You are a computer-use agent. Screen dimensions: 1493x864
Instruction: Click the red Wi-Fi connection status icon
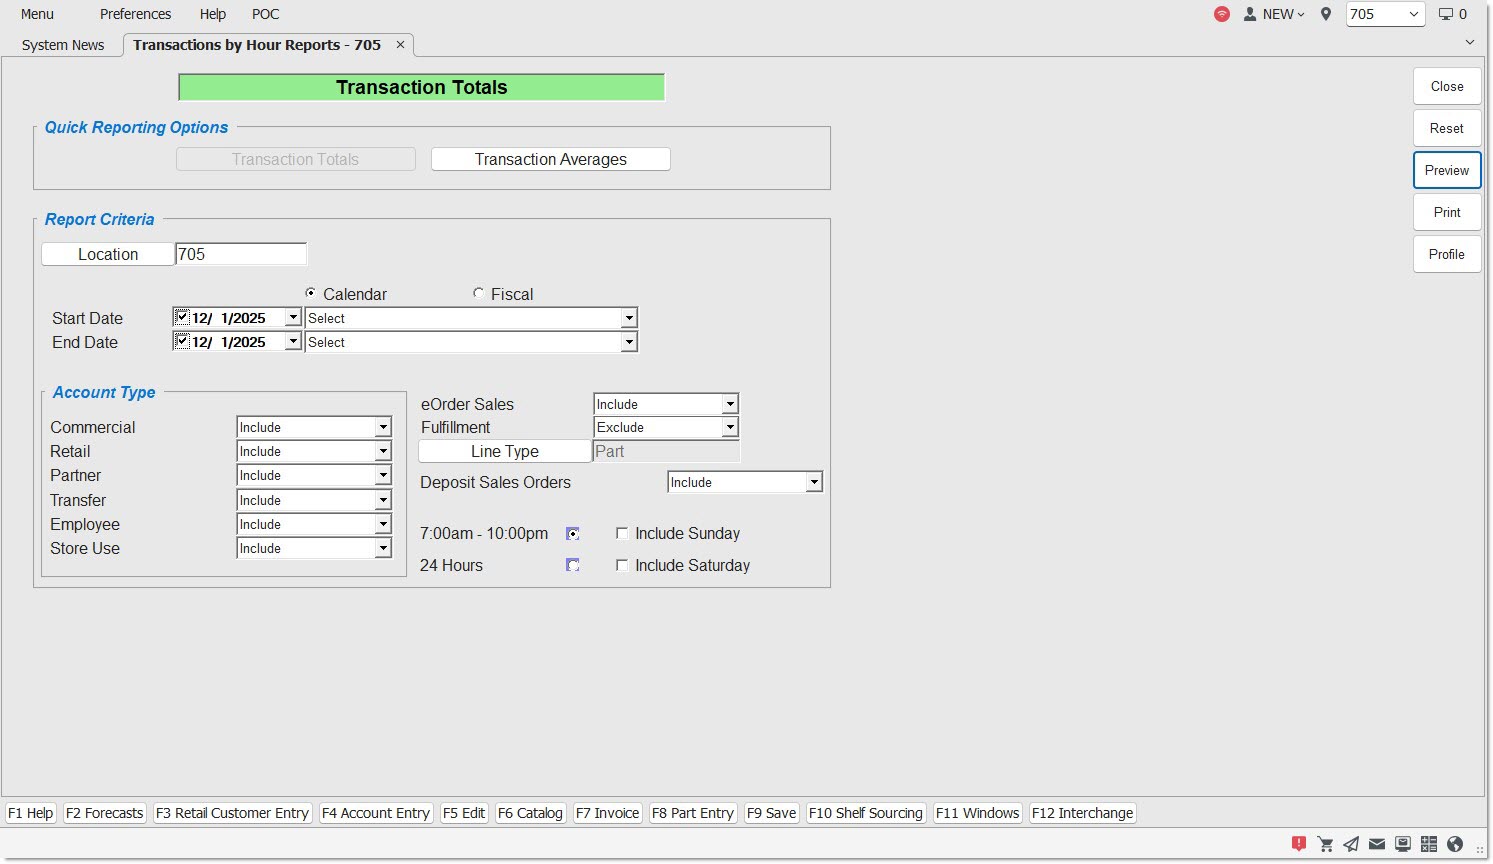[1221, 14]
